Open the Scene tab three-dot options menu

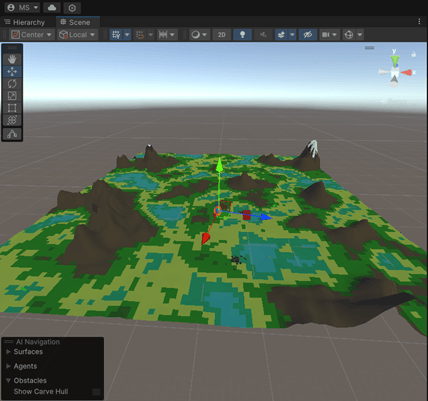coord(419,22)
